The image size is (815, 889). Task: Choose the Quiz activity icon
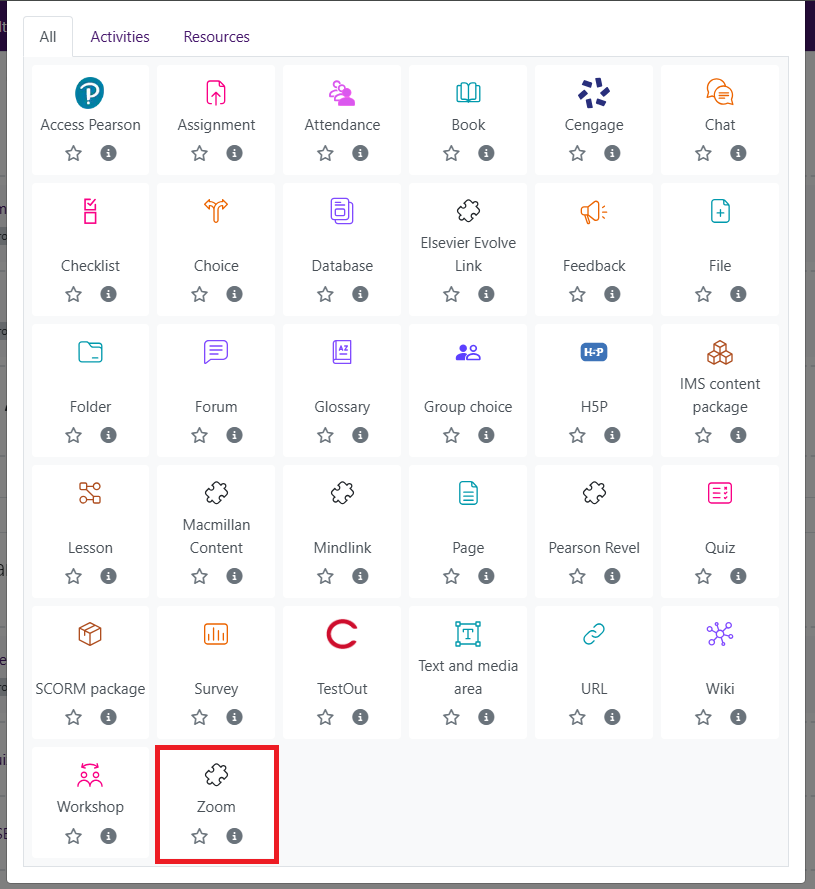(x=720, y=493)
